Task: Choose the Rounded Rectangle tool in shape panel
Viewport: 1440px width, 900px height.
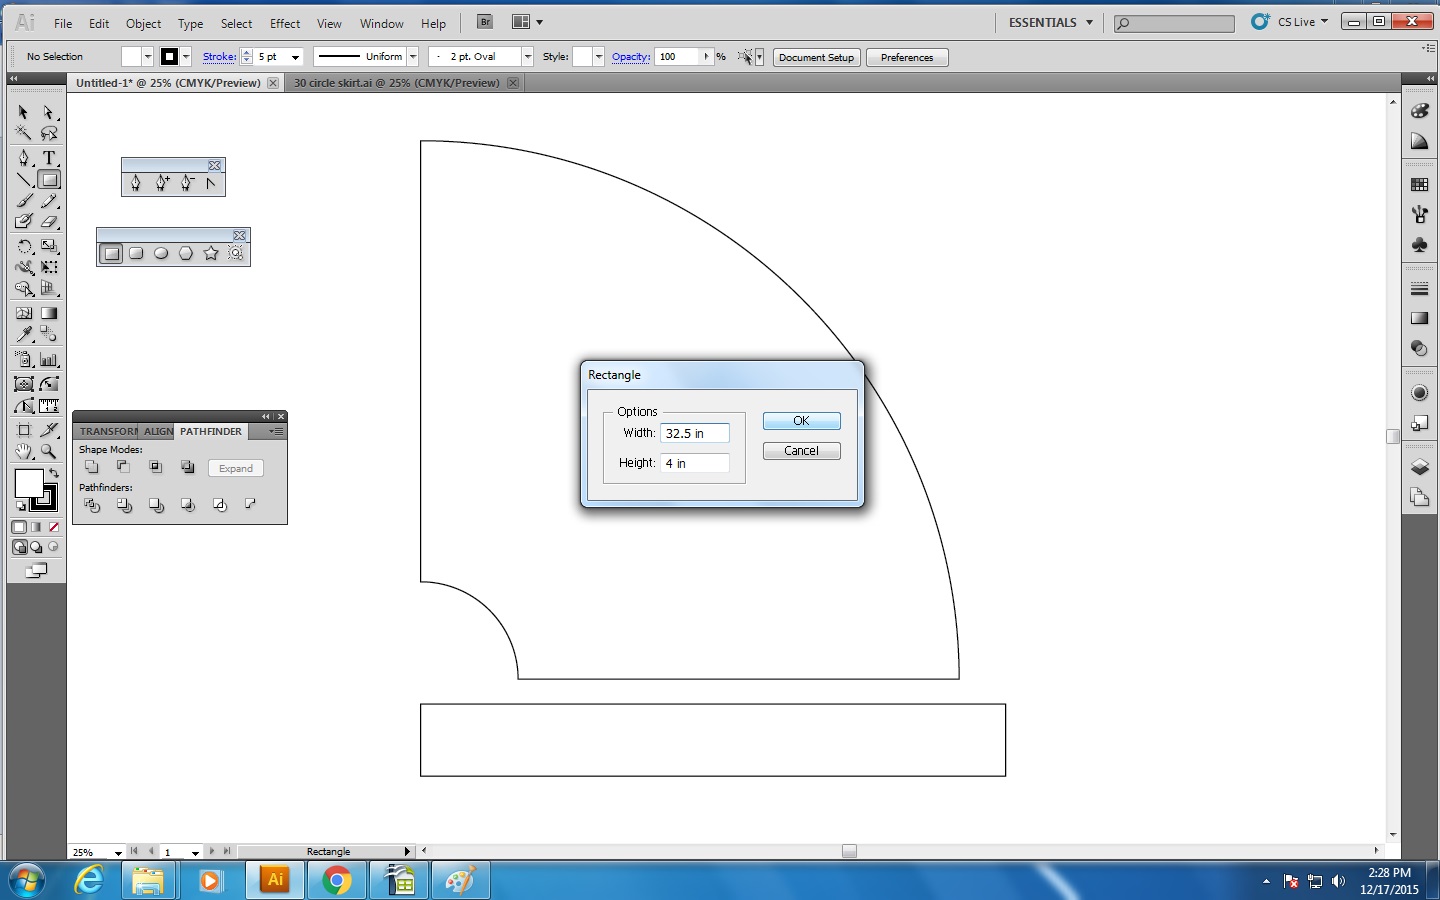Action: 136,254
